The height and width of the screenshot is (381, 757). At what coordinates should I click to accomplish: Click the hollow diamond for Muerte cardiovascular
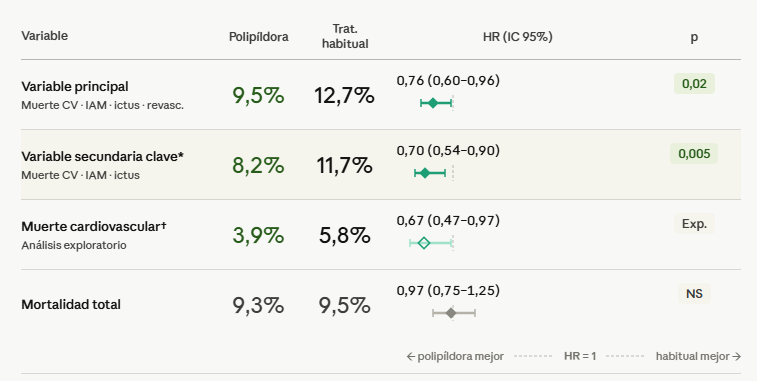point(423,243)
